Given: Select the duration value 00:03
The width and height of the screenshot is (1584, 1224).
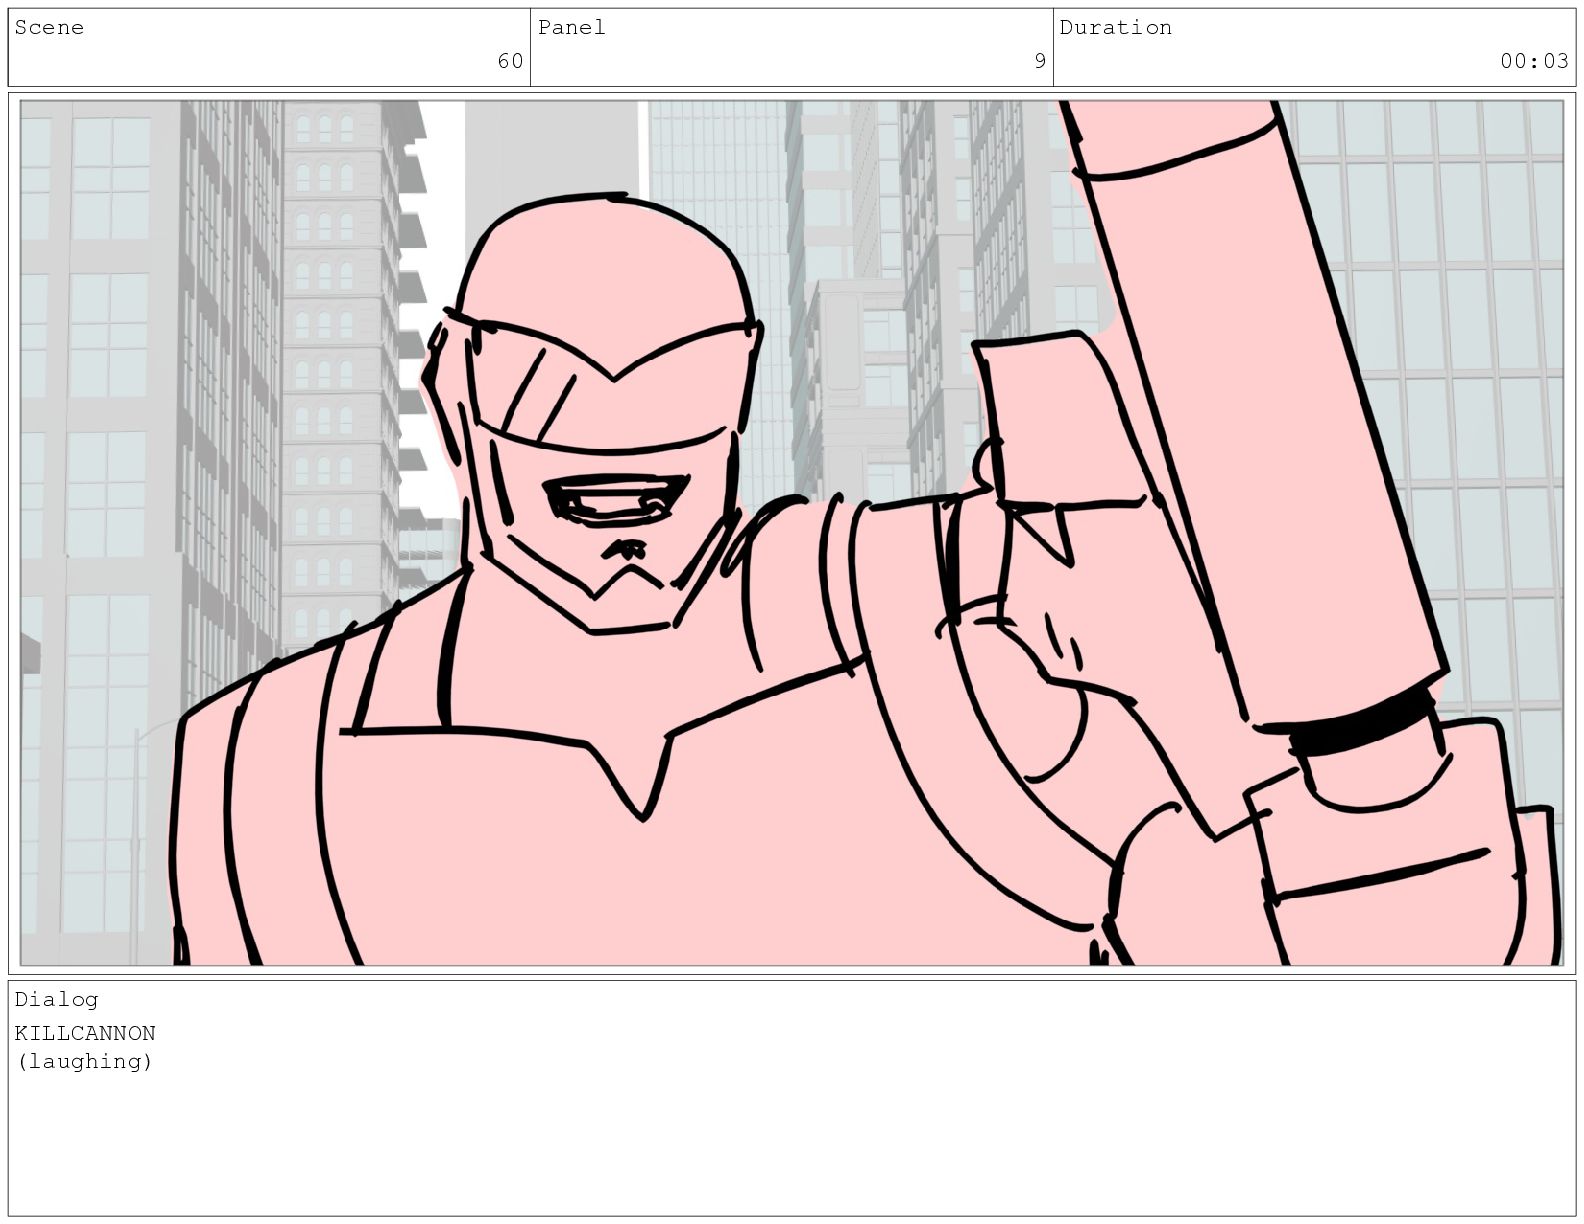Looking at the screenshot, I should pos(1533,62).
